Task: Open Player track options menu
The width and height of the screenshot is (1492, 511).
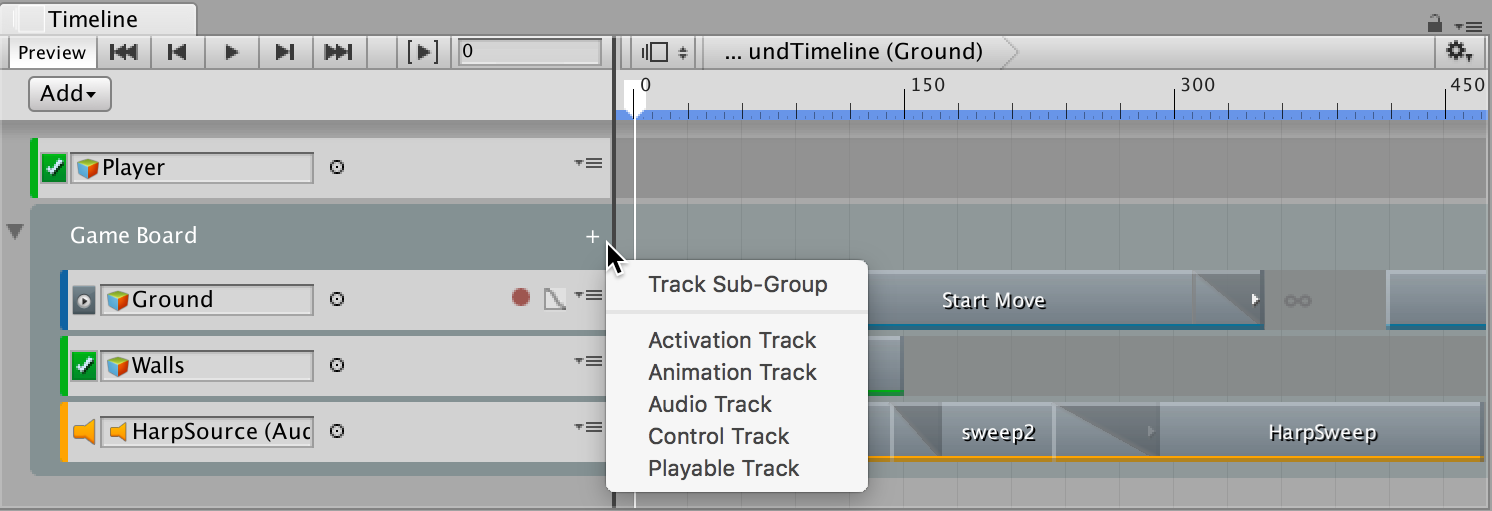Action: click(589, 163)
